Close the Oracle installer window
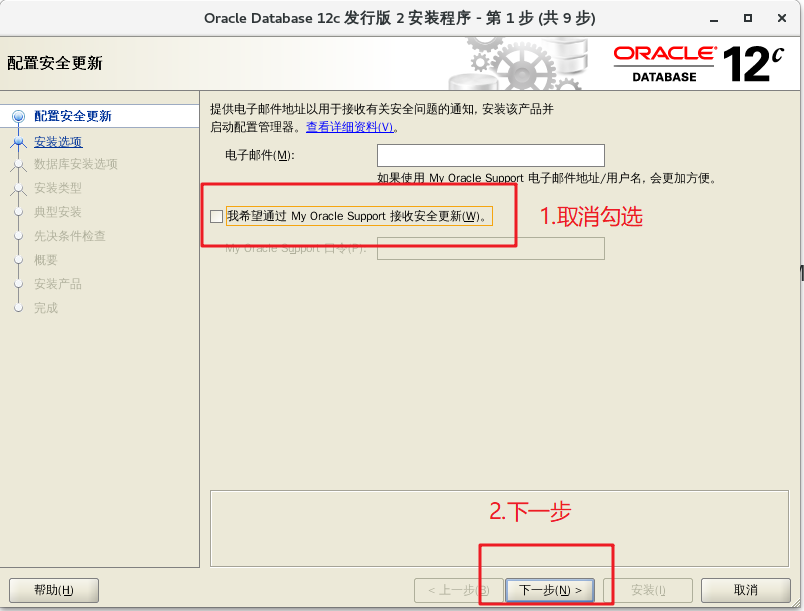 pos(782,18)
